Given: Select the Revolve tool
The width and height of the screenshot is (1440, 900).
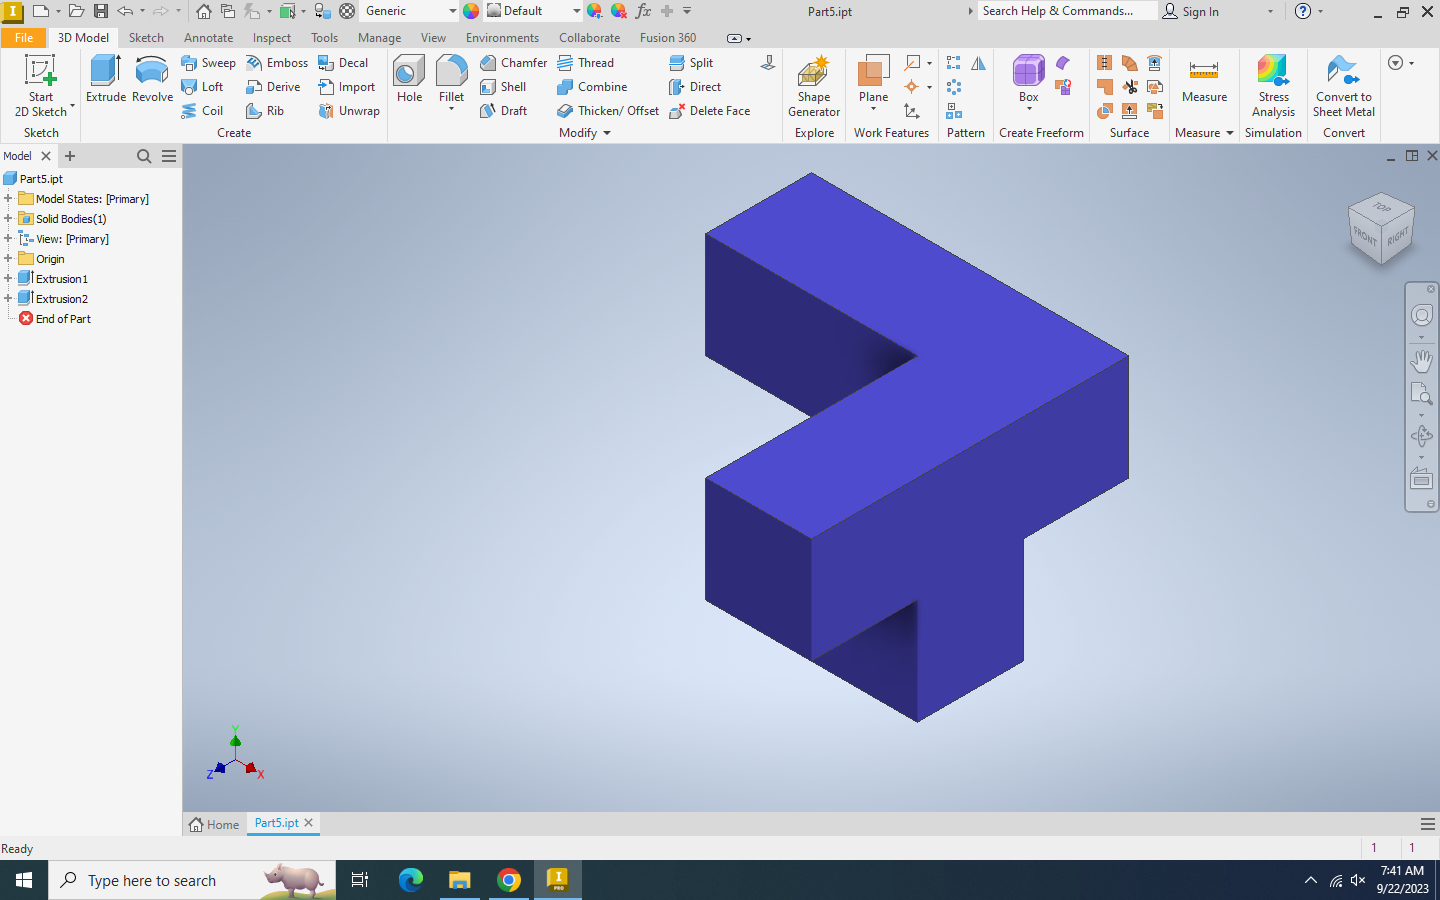Looking at the screenshot, I should tap(152, 80).
